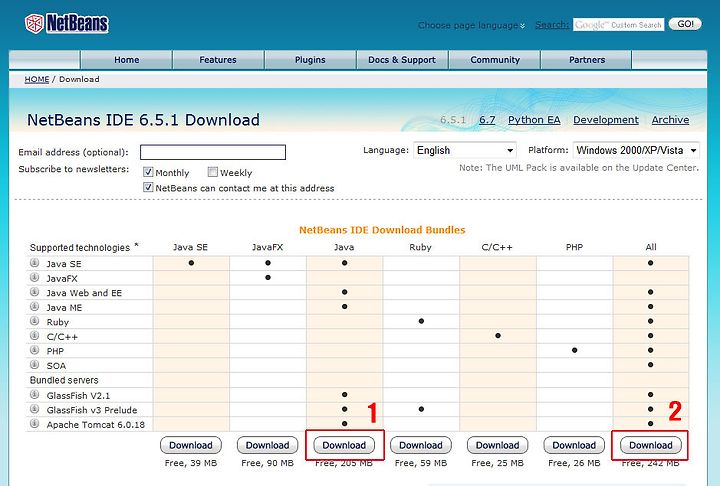Open the Partners navigation tab

coord(587,60)
